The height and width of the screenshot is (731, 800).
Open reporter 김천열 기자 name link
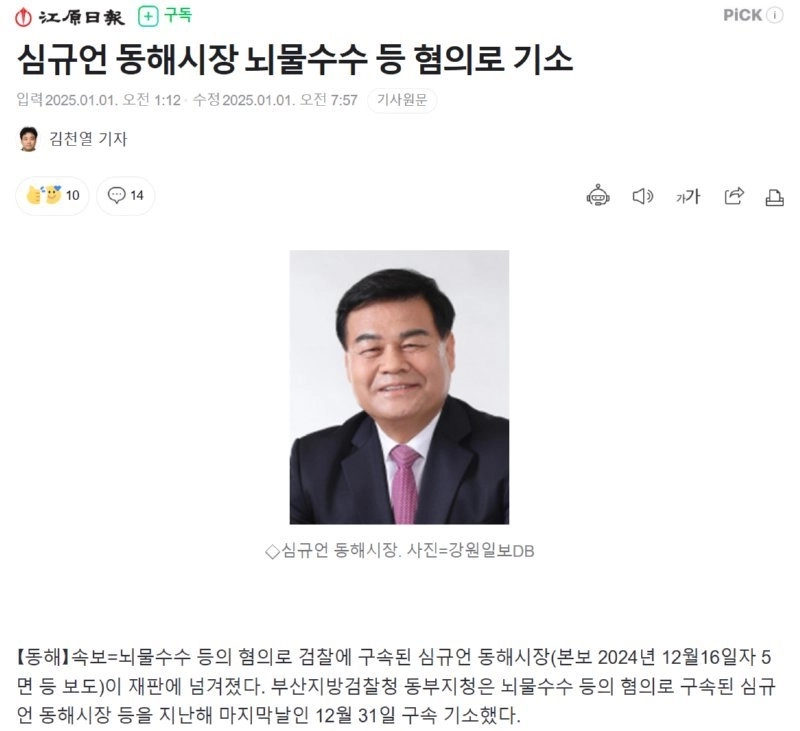coord(88,138)
